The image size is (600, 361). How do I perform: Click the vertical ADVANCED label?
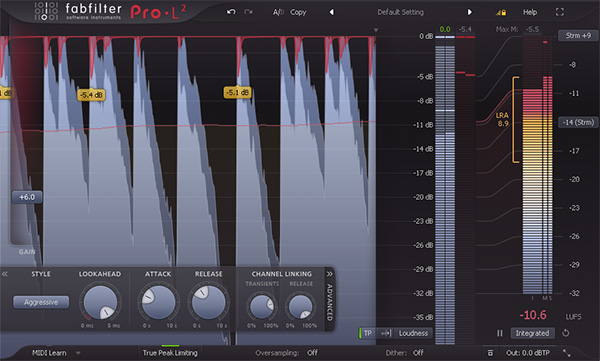(329, 302)
